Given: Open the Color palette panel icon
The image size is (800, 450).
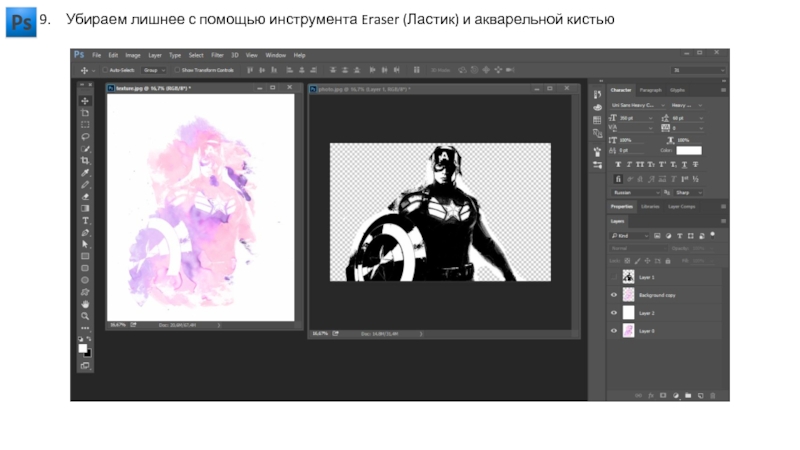Looking at the screenshot, I should tap(597, 107).
